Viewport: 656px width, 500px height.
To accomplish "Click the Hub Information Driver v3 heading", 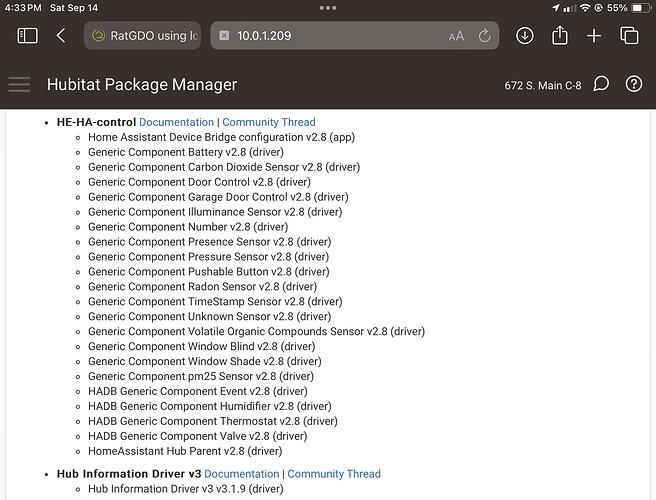I will click(129, 474).
